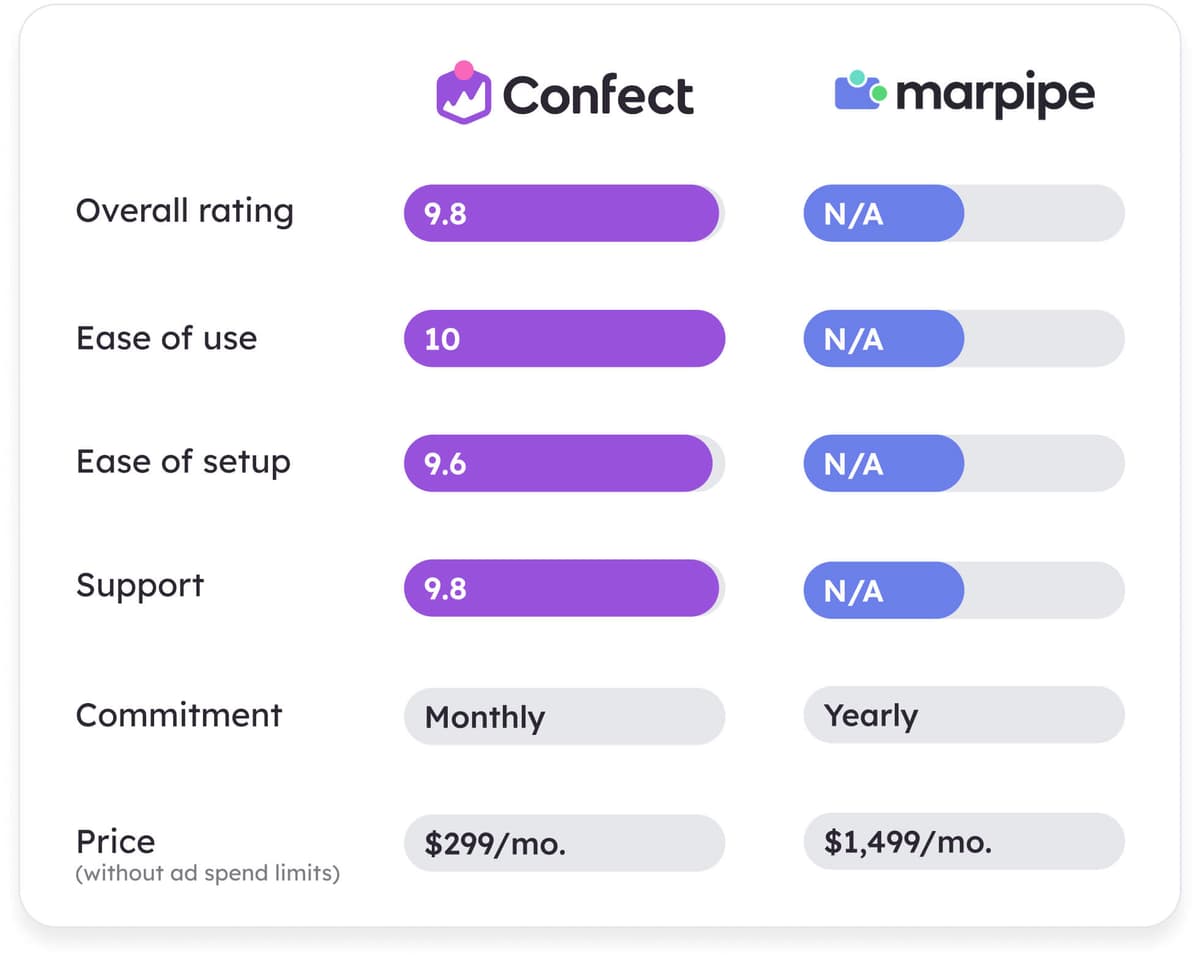1200x961 pixels.
Task: Click Confect's 9.8 Overall rating bar
Action: point(562,213)
